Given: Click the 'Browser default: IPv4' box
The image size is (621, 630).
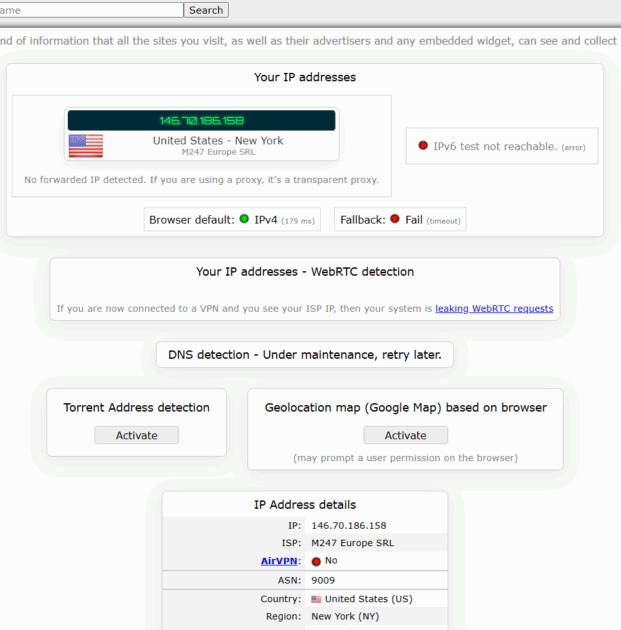Looking at the screenshot, I should point(232,220).
